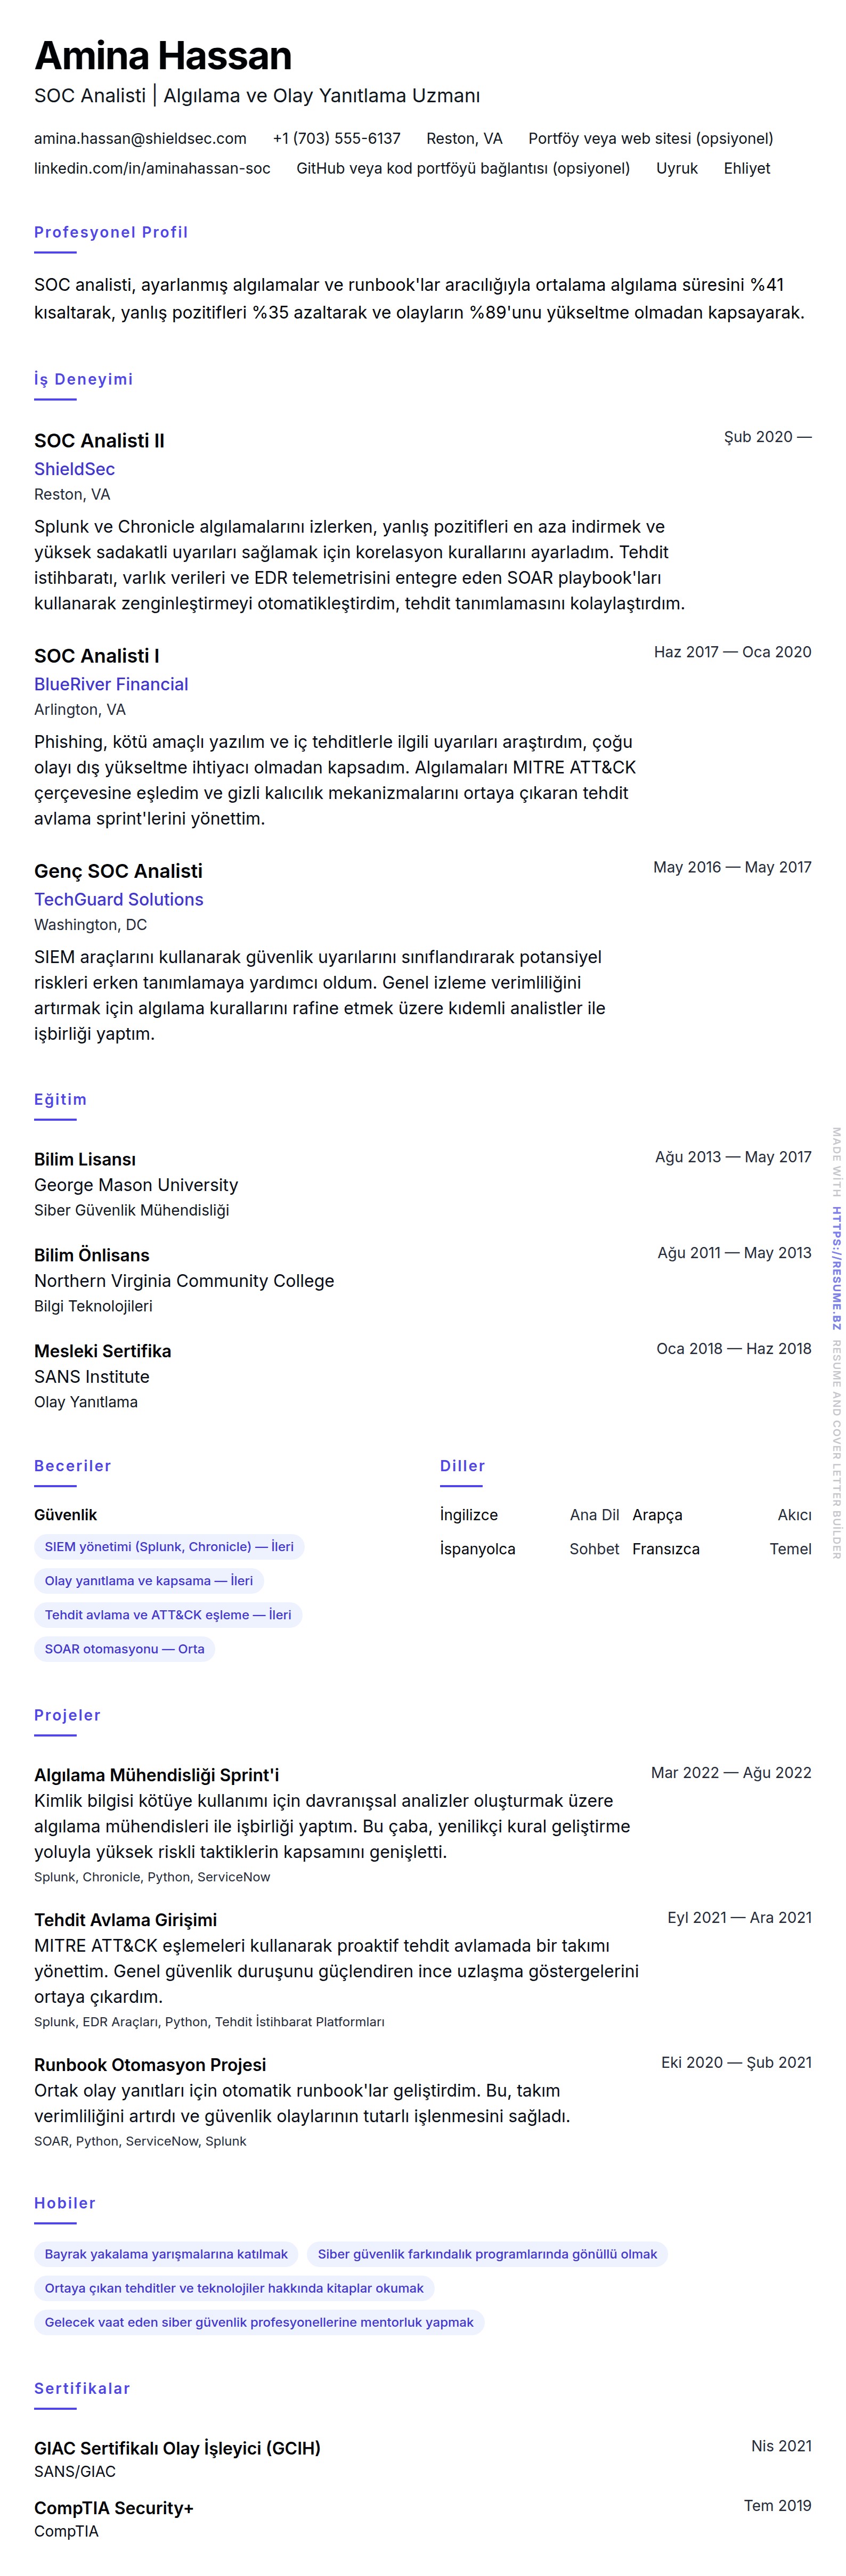Click the TechGuard Solutions company link
The height and width of the screenshot is (2576, 846).
pos(118,899)
